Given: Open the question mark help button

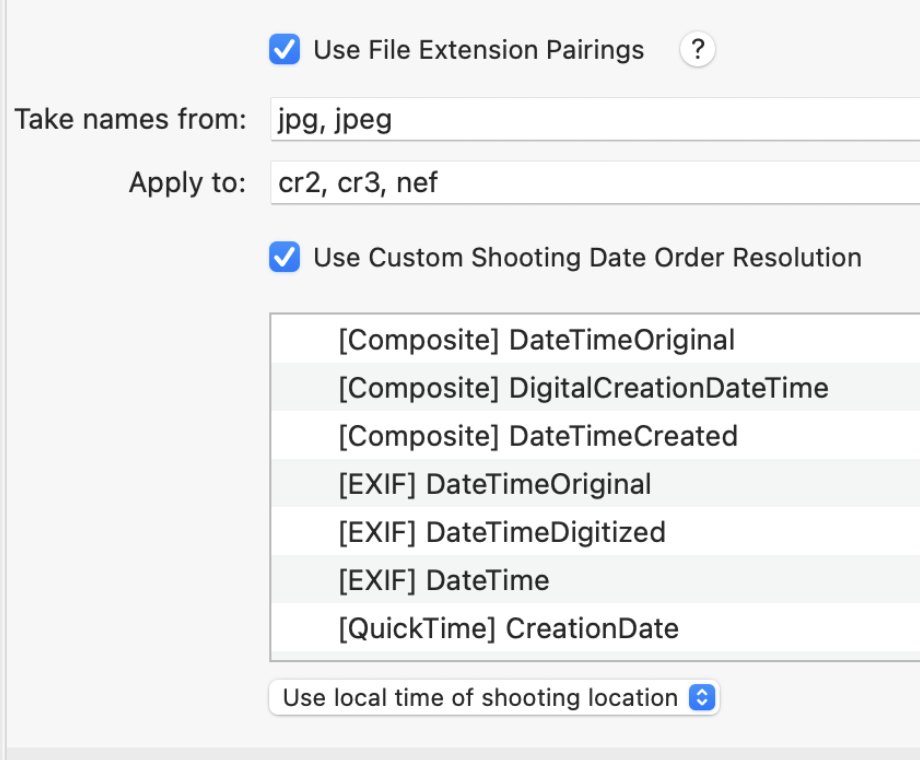Looking at the screenshot, I should pos(697,49).
